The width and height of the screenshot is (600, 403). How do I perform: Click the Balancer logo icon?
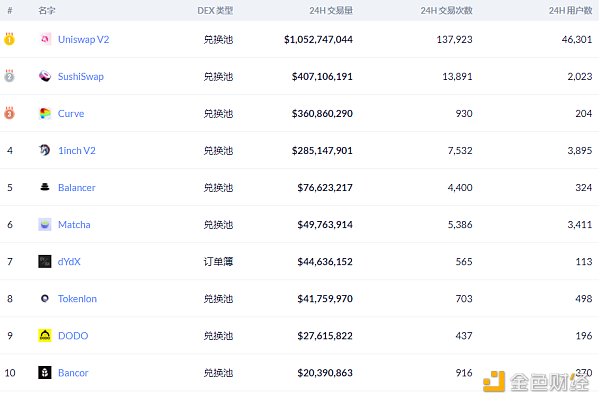[45, 188]
